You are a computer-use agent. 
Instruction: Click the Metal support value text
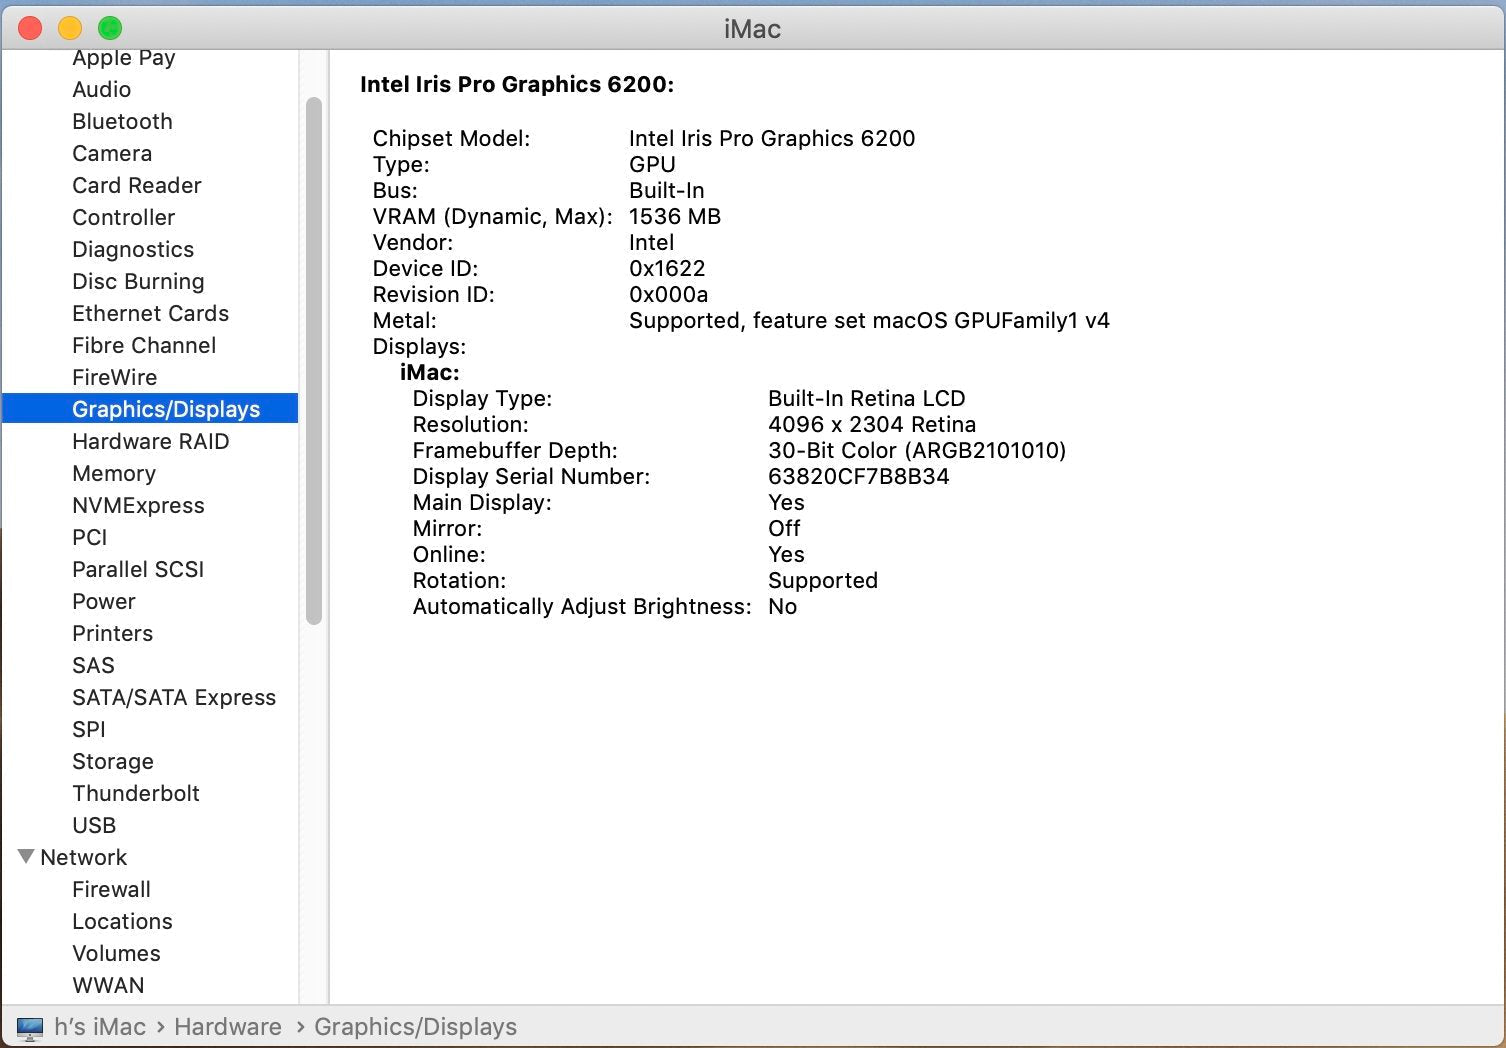point(869,320)
